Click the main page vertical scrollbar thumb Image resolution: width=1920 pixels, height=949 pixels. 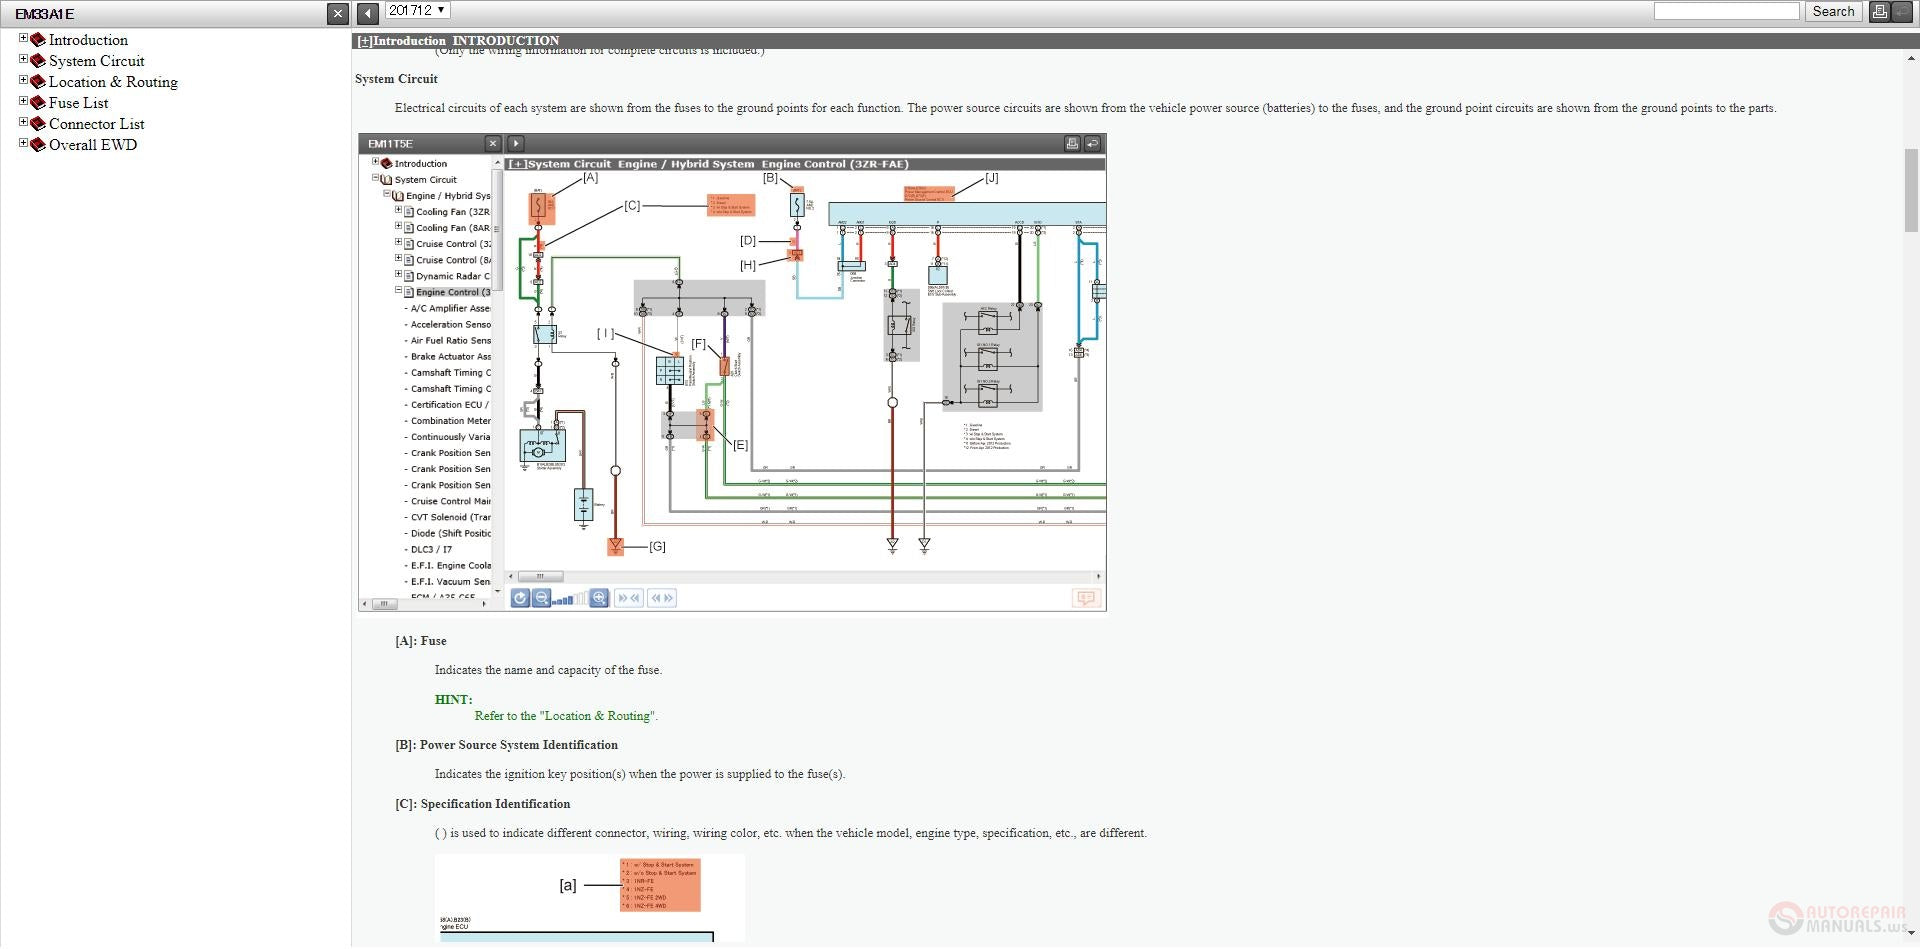[1911, 190]
